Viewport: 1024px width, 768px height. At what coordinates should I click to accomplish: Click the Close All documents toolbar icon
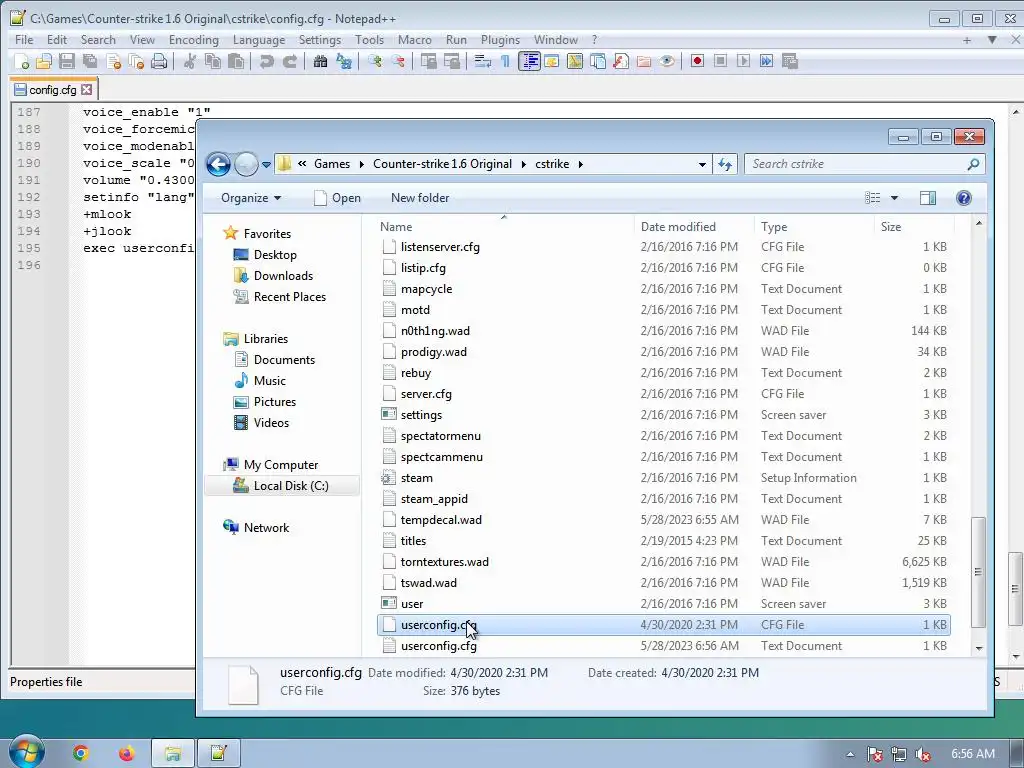coord(136,61)
